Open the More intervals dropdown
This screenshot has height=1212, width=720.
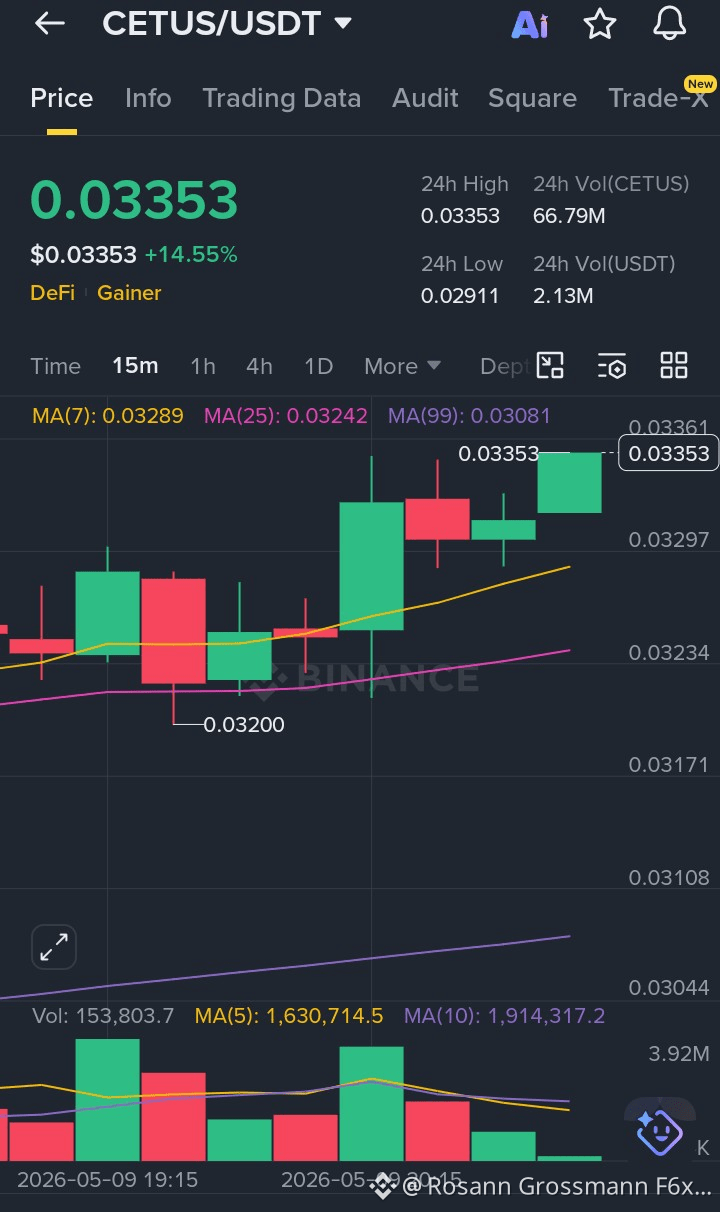(402, 366)
